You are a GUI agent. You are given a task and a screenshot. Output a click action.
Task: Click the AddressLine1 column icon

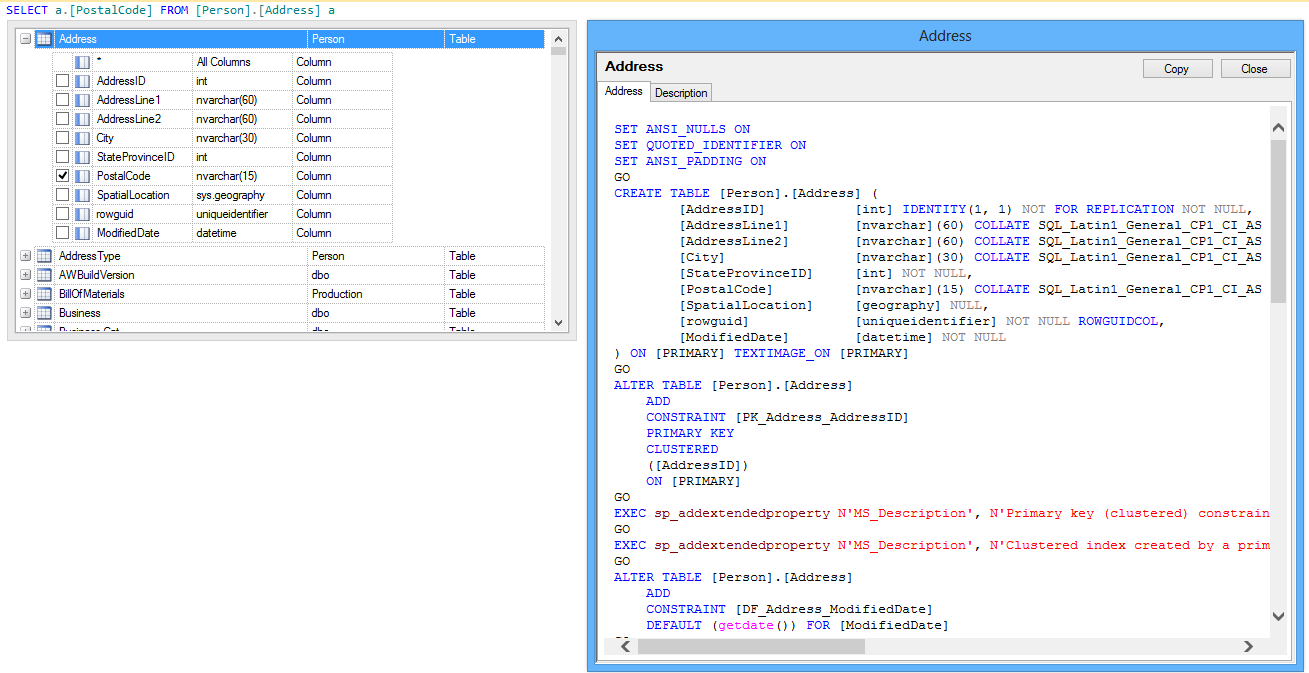click(x=83, y=100)
